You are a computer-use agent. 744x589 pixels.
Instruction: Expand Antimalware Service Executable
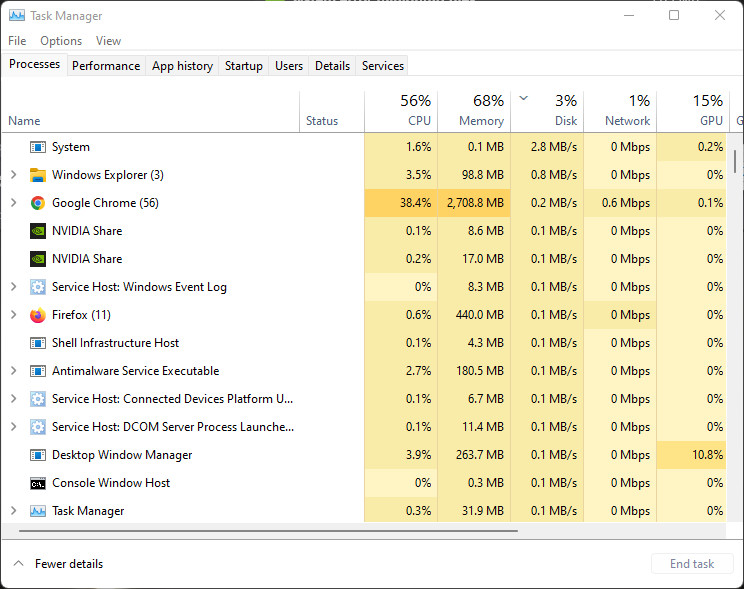click(14, 371)
